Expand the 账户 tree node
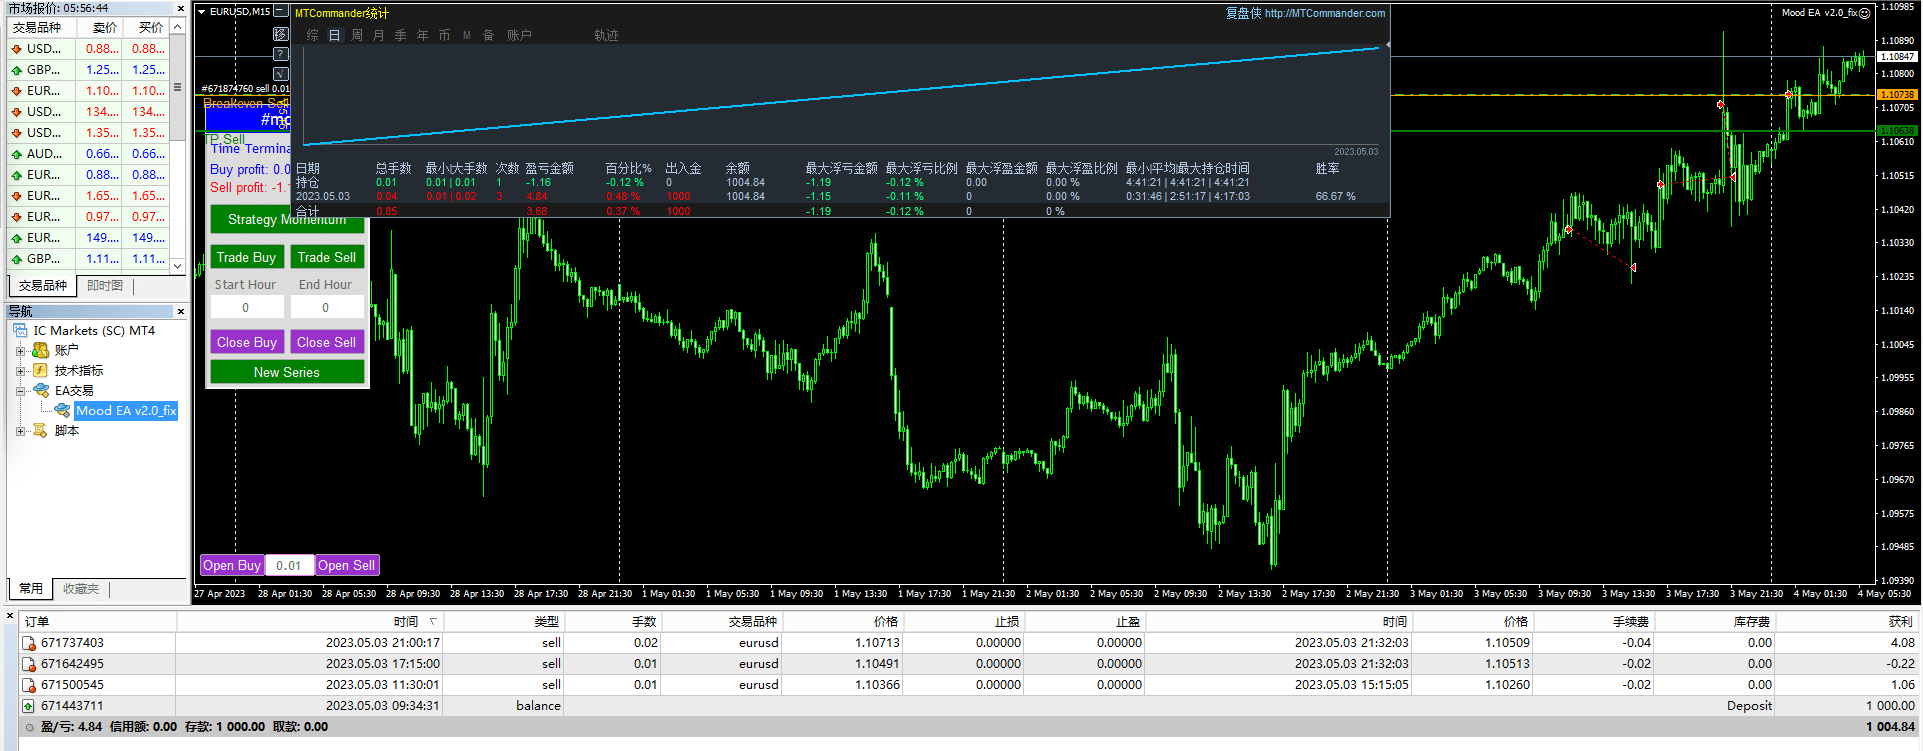The width and height of the screenshot is (1923, 751). [x=20, y=351]
